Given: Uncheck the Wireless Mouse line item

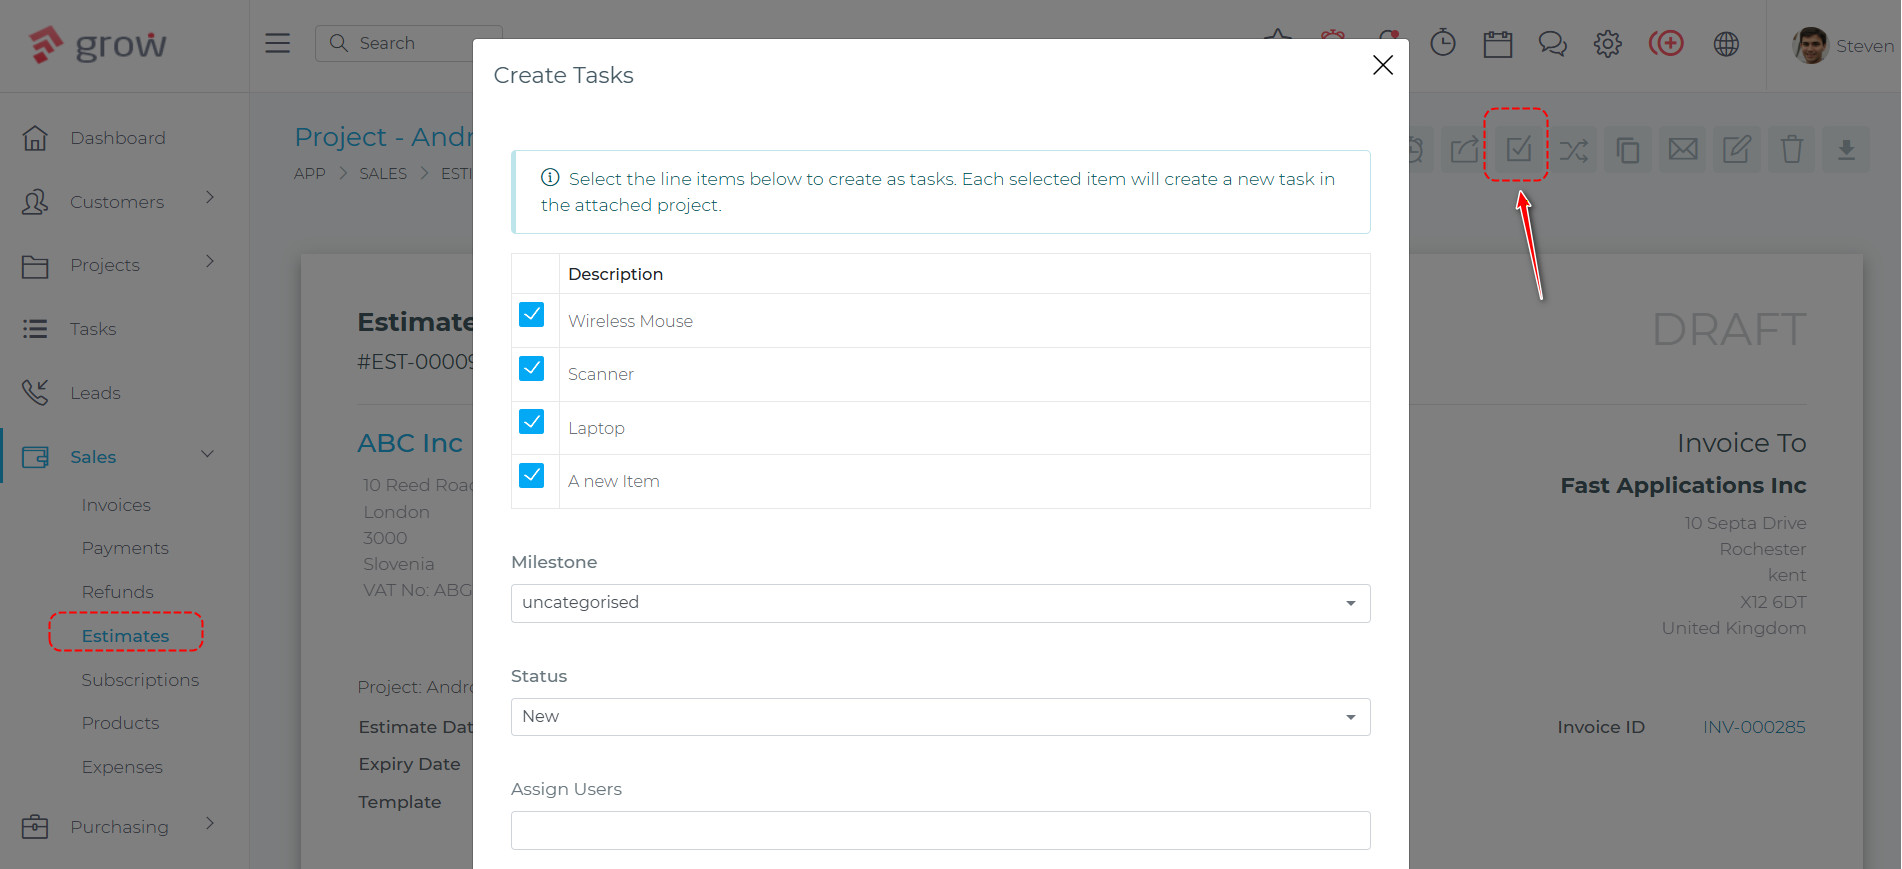Looking at the screenshot, I should click(532, 315).
